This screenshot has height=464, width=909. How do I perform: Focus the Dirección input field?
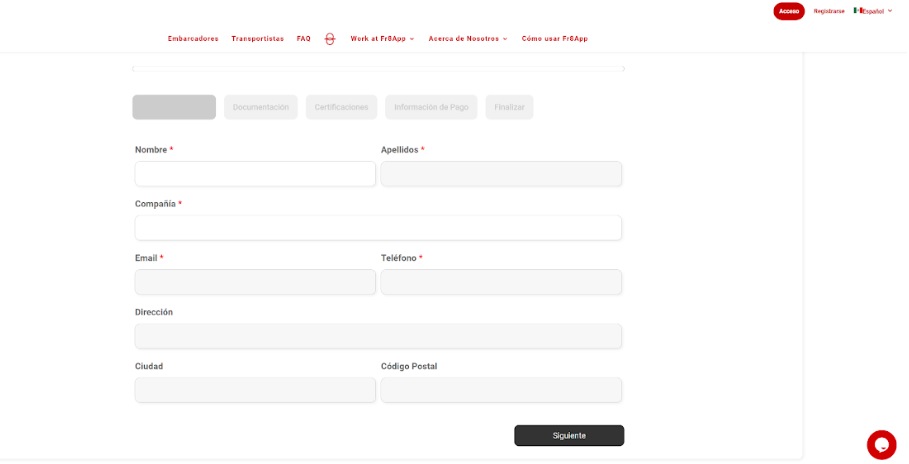click(x=379, y=336)
